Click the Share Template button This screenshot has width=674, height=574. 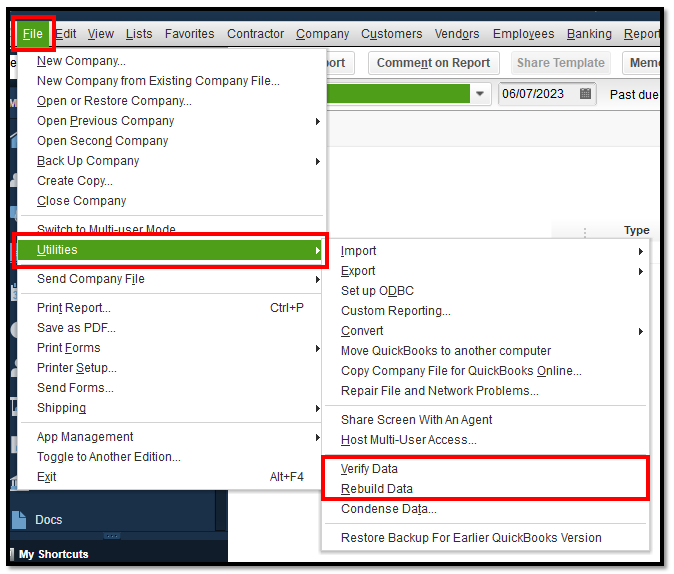561,63
